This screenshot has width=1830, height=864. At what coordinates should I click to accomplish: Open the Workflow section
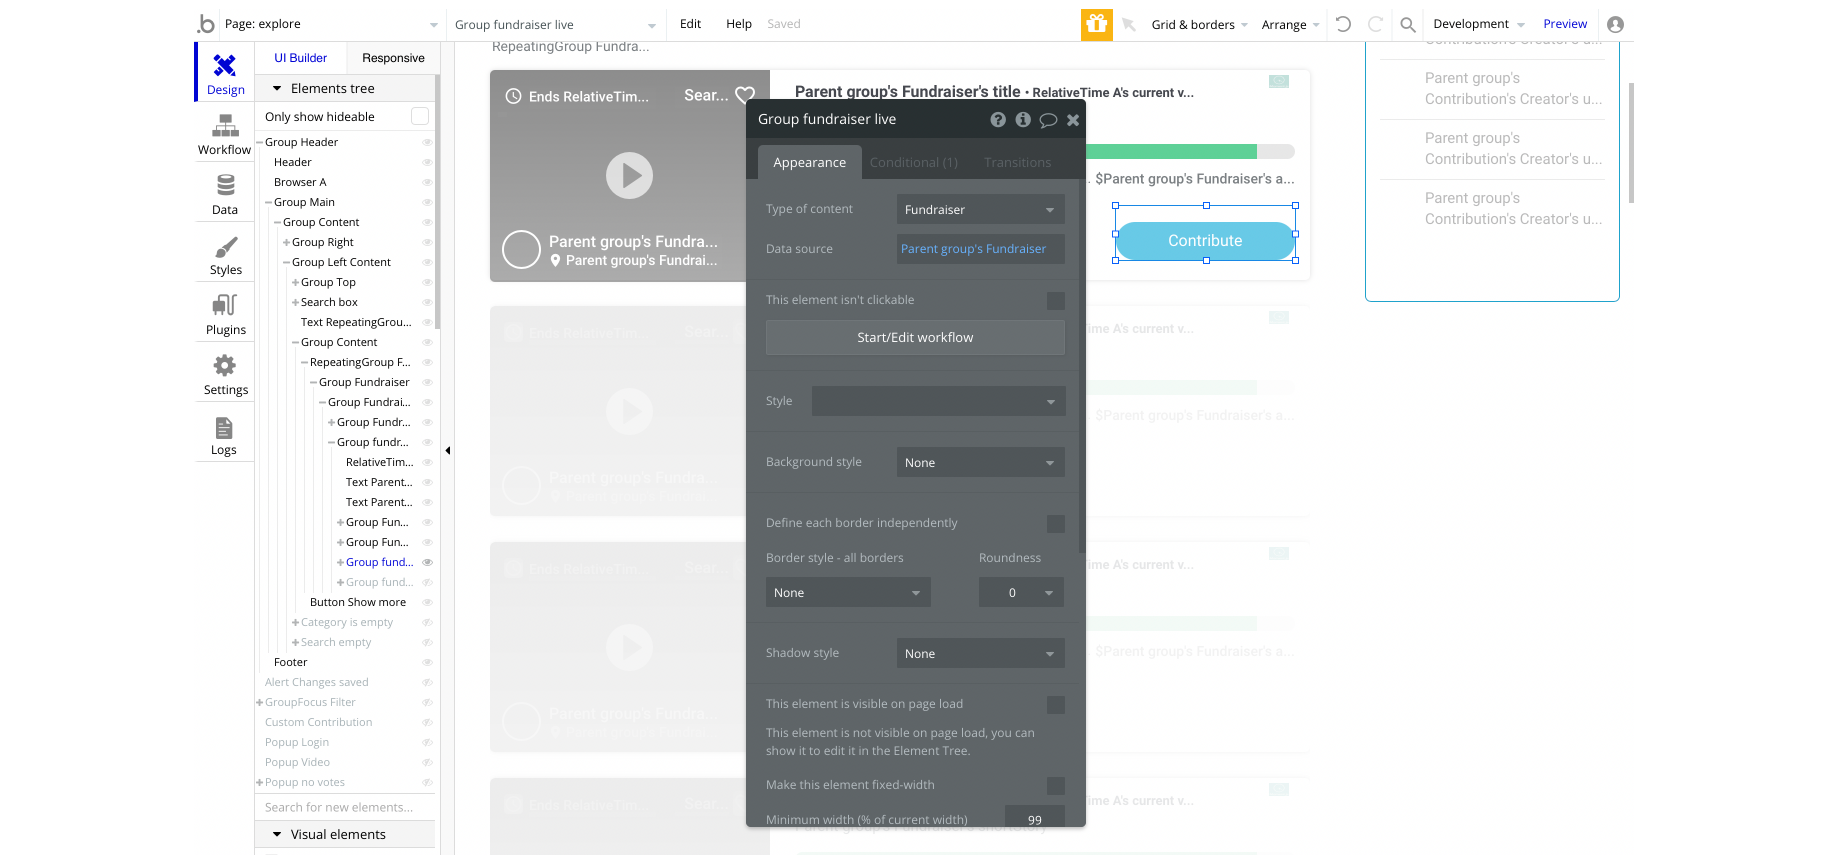tap(225, 135)
